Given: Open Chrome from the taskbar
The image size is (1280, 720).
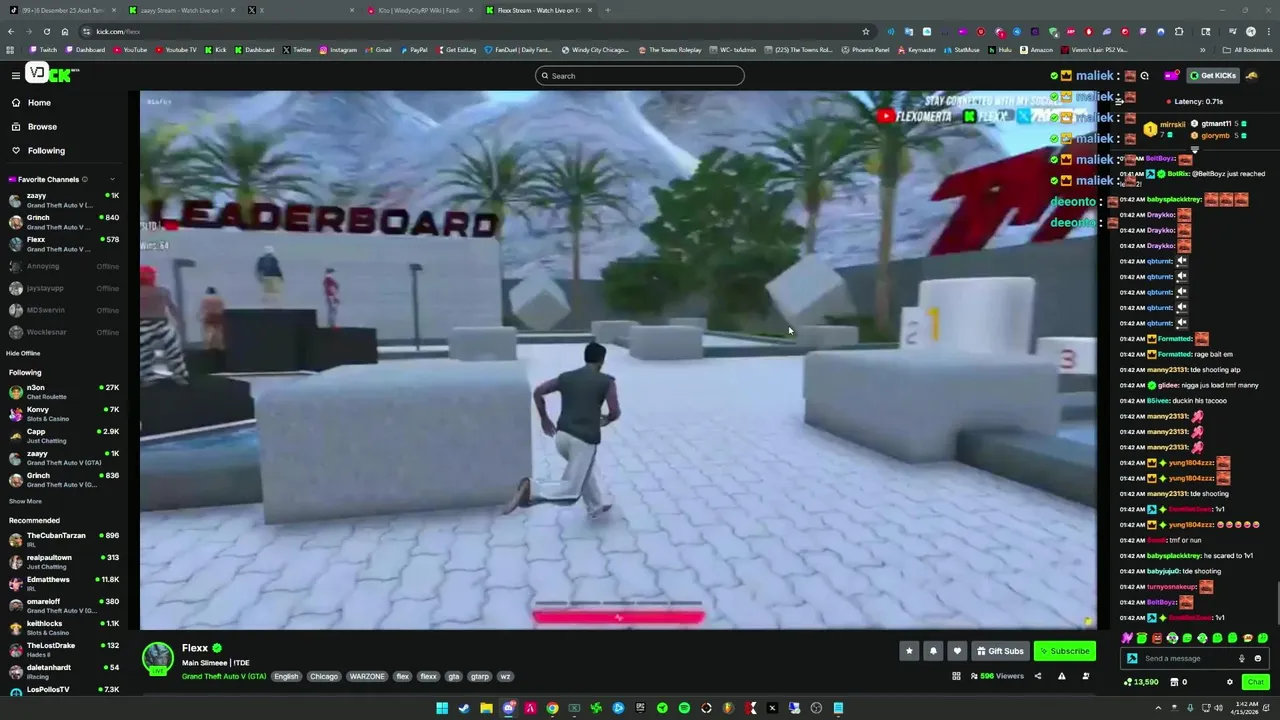Looking at the screenshot, I should (x=552, y=708).
